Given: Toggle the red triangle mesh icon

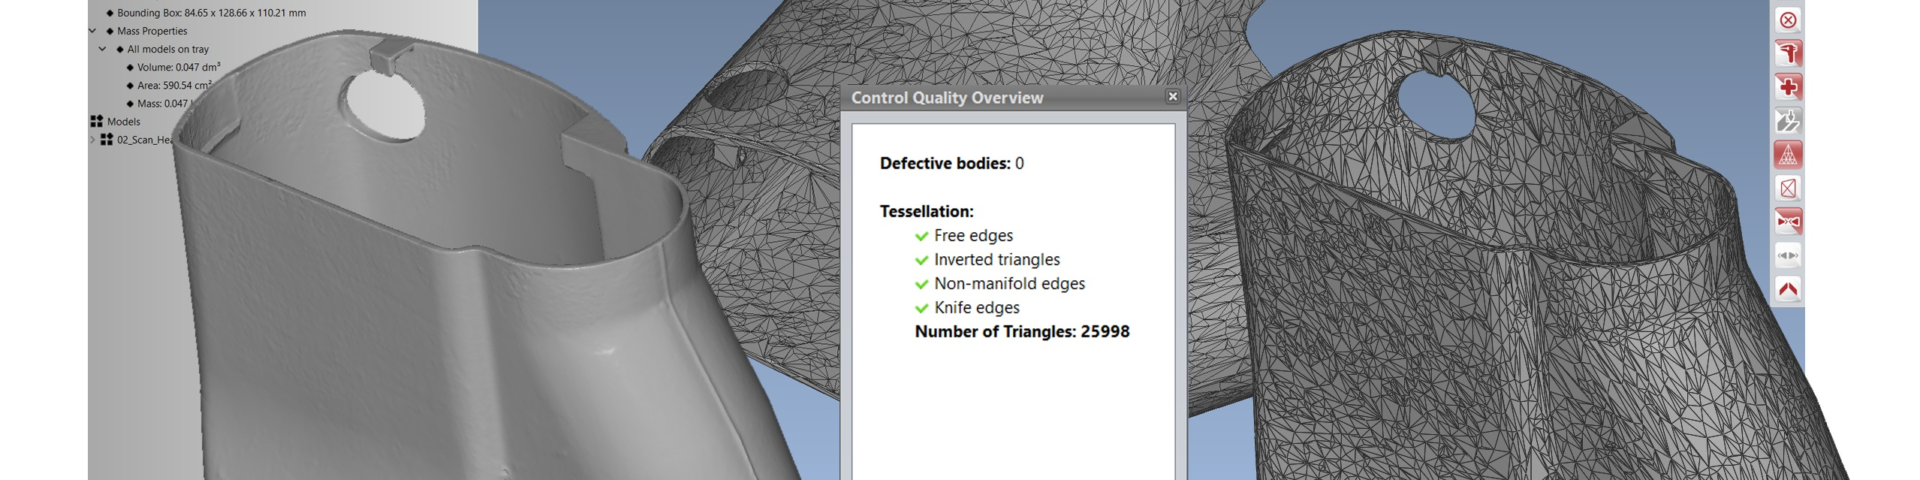Looking at the screenshot, I should 1788,155.
